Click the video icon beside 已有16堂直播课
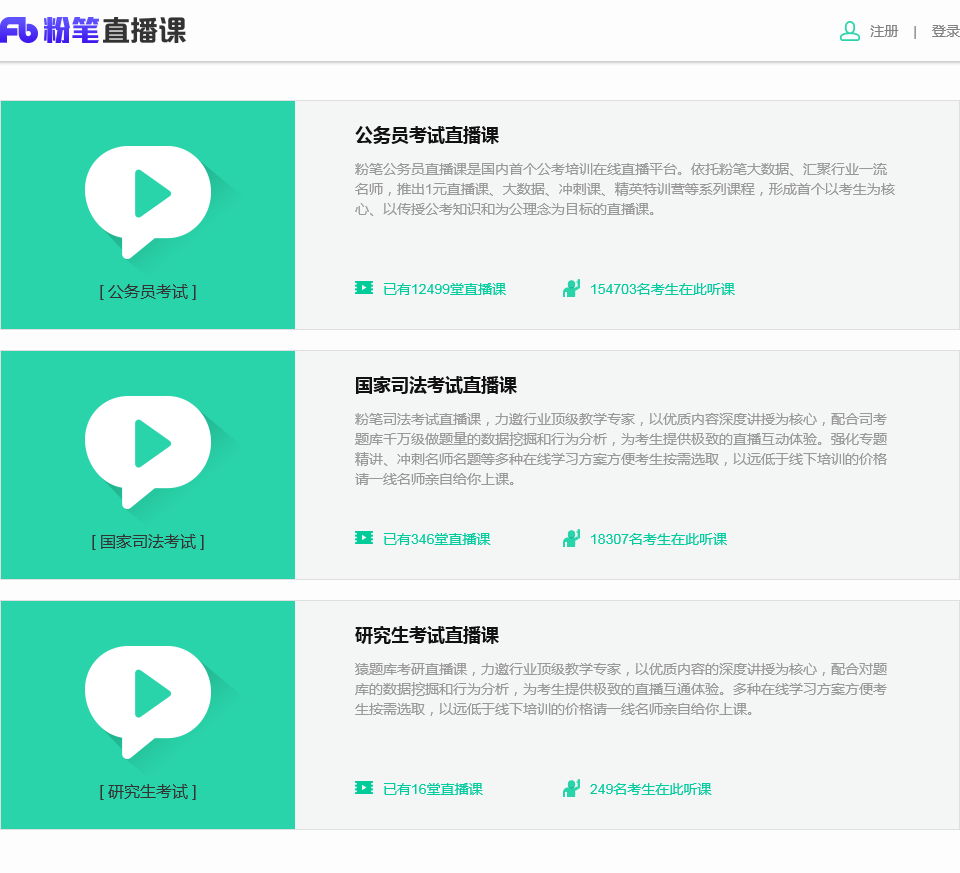Screen dimensions: 960x873 click(x=364, y=787)
